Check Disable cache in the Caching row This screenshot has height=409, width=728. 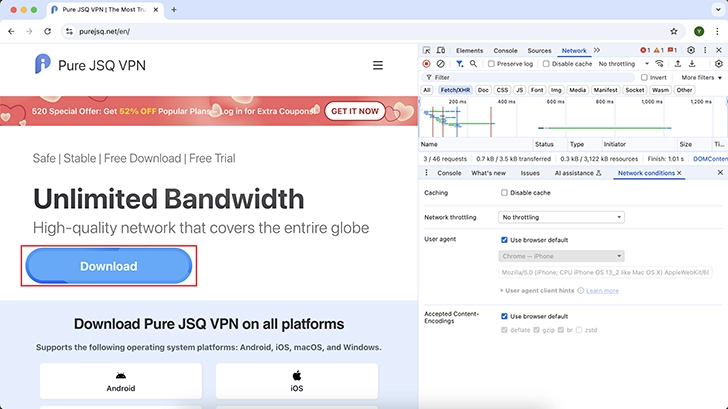click(505, 193)
